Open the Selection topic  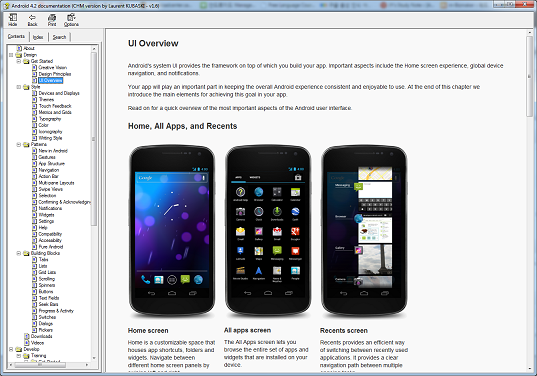47,196
